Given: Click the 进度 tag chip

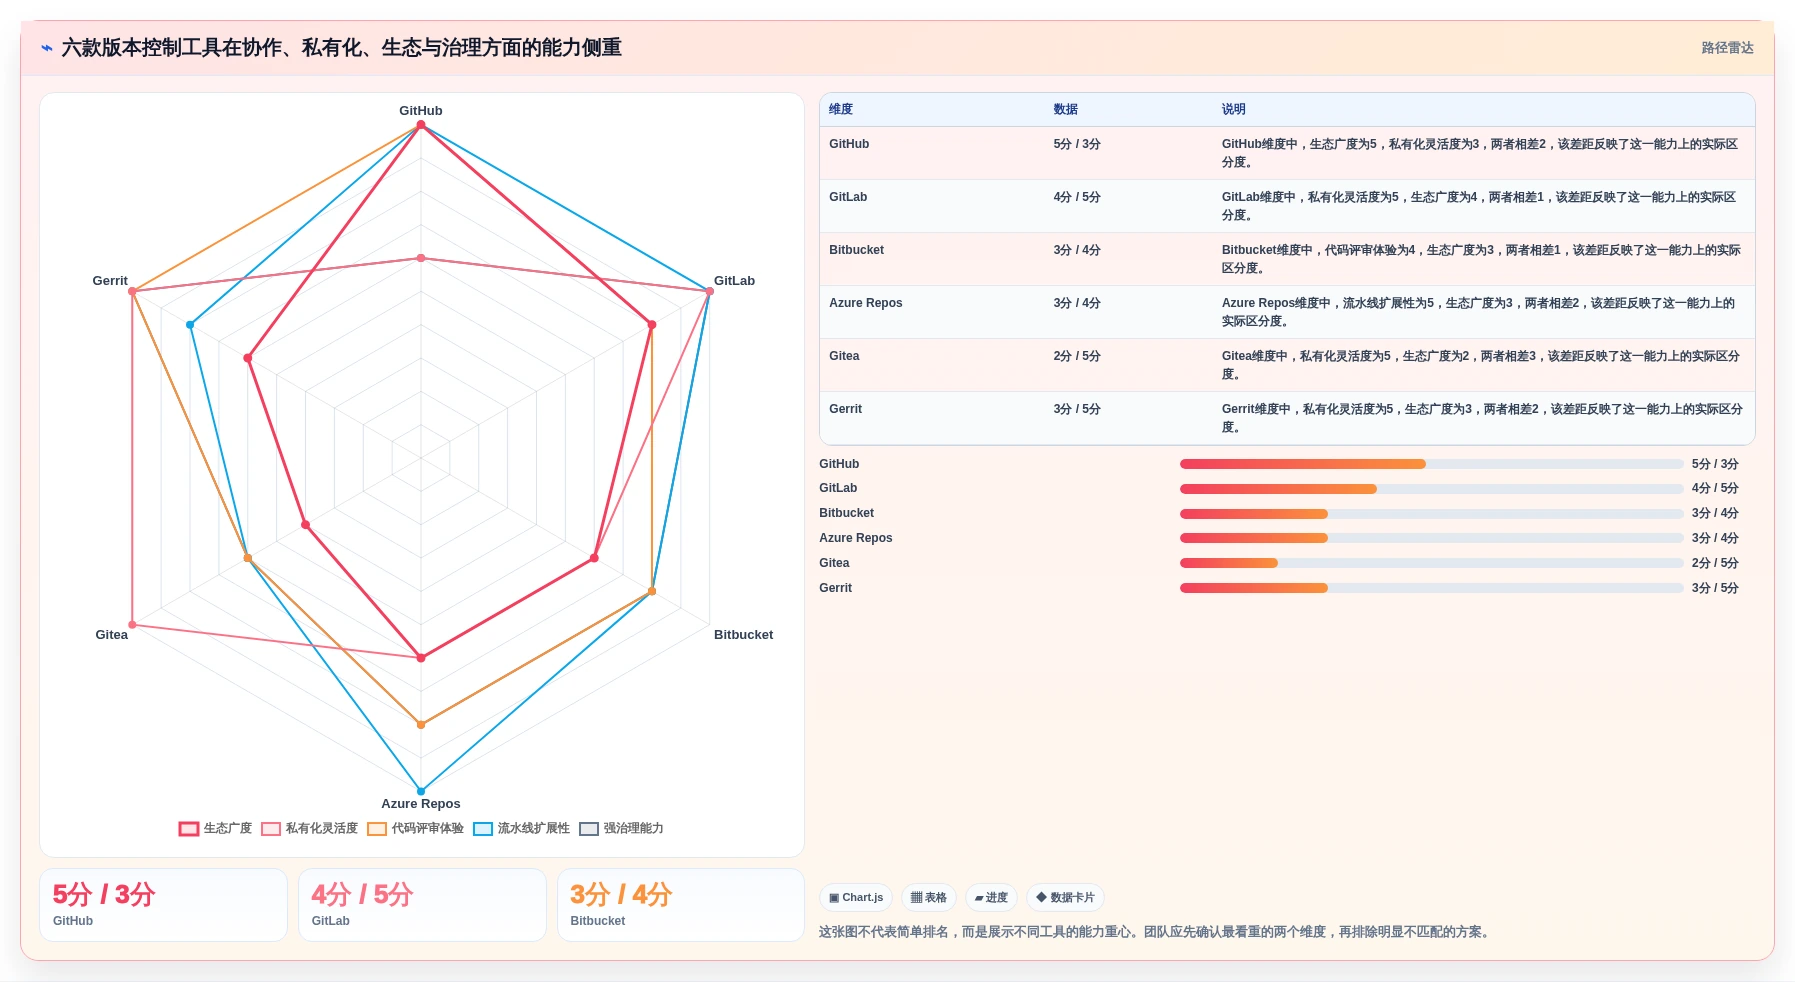Looking at the screenshot, I should [x=991, y=898].
